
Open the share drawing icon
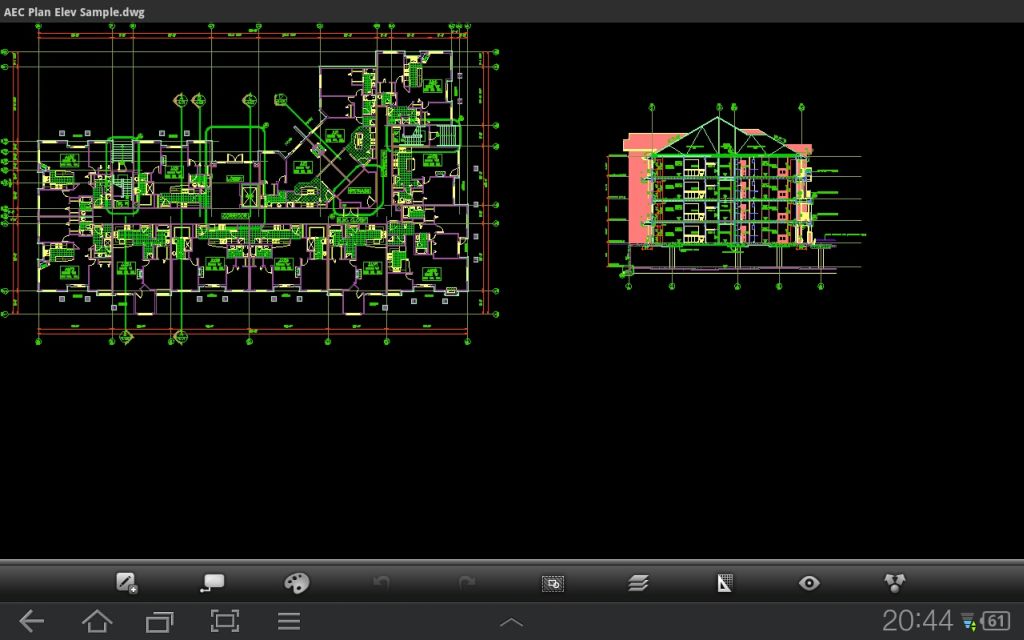(894, 583)
